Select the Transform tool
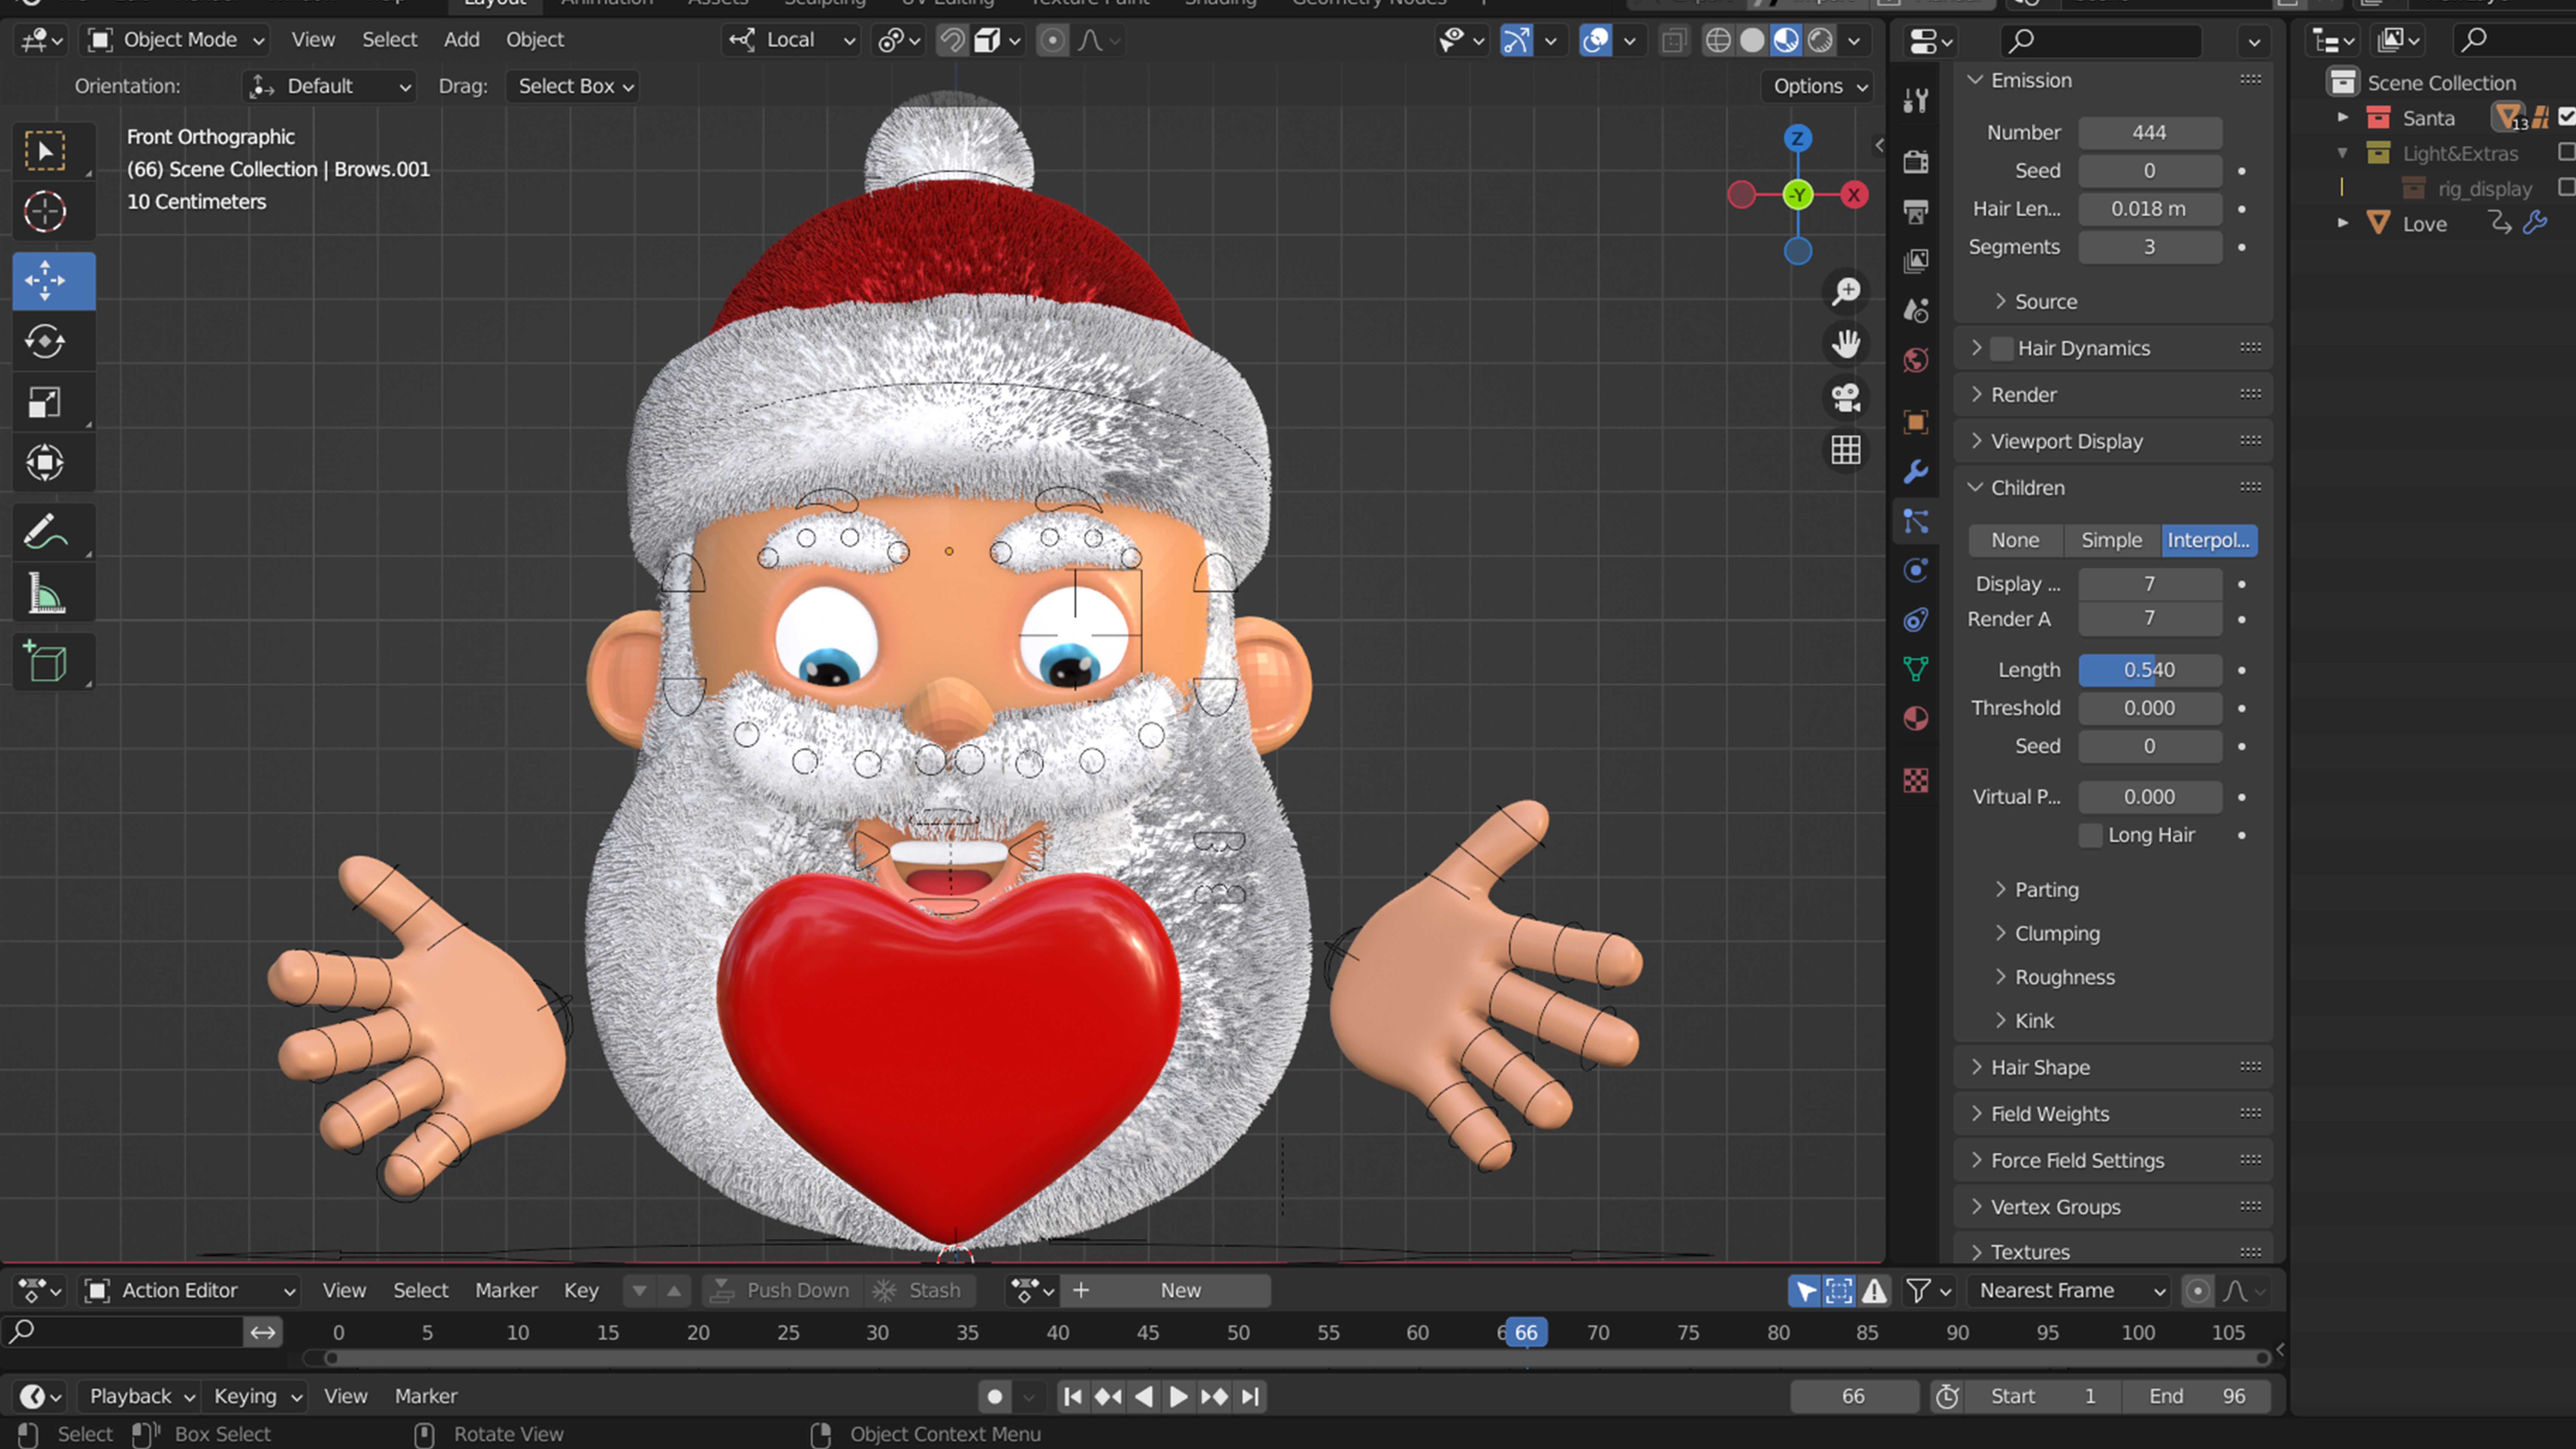This screenshot has width=2576, height=1449. click(x=45, y=463)
